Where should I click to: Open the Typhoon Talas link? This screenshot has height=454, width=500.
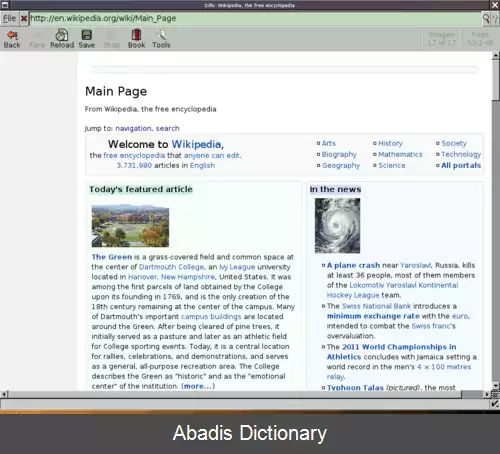(355, 388)
